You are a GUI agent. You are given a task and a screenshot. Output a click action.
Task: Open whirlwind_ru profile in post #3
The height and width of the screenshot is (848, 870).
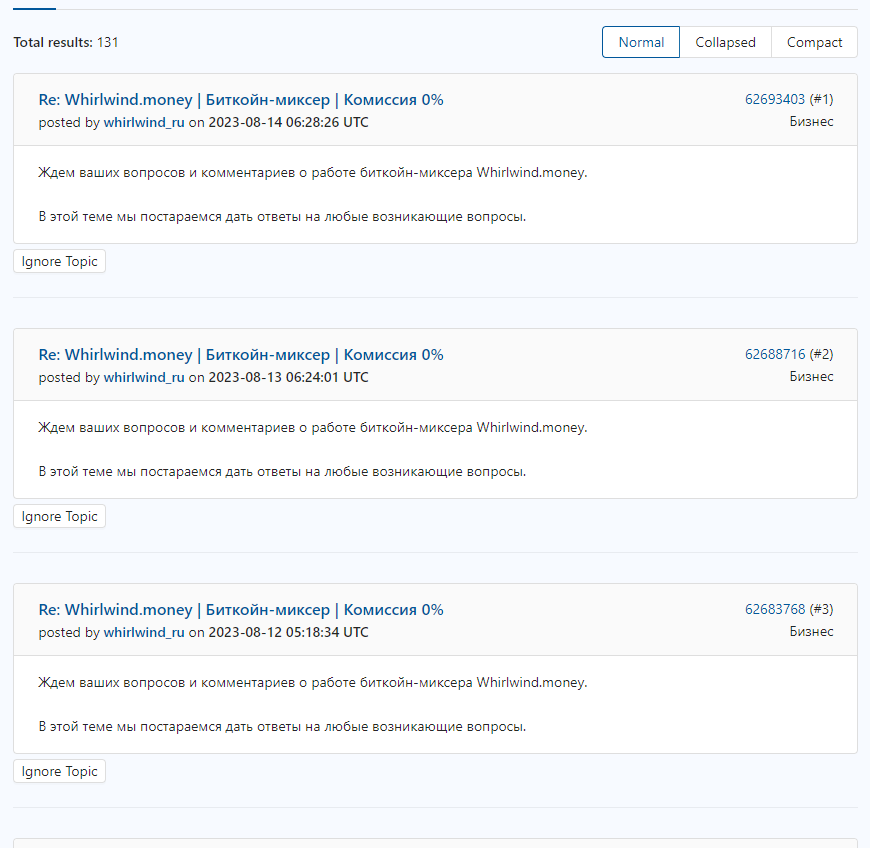(144, 633)
